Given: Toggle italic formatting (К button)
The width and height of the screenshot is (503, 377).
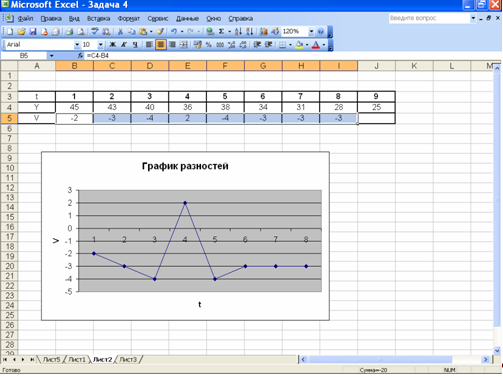Looking at the screenshot, I should coord(124,45).
